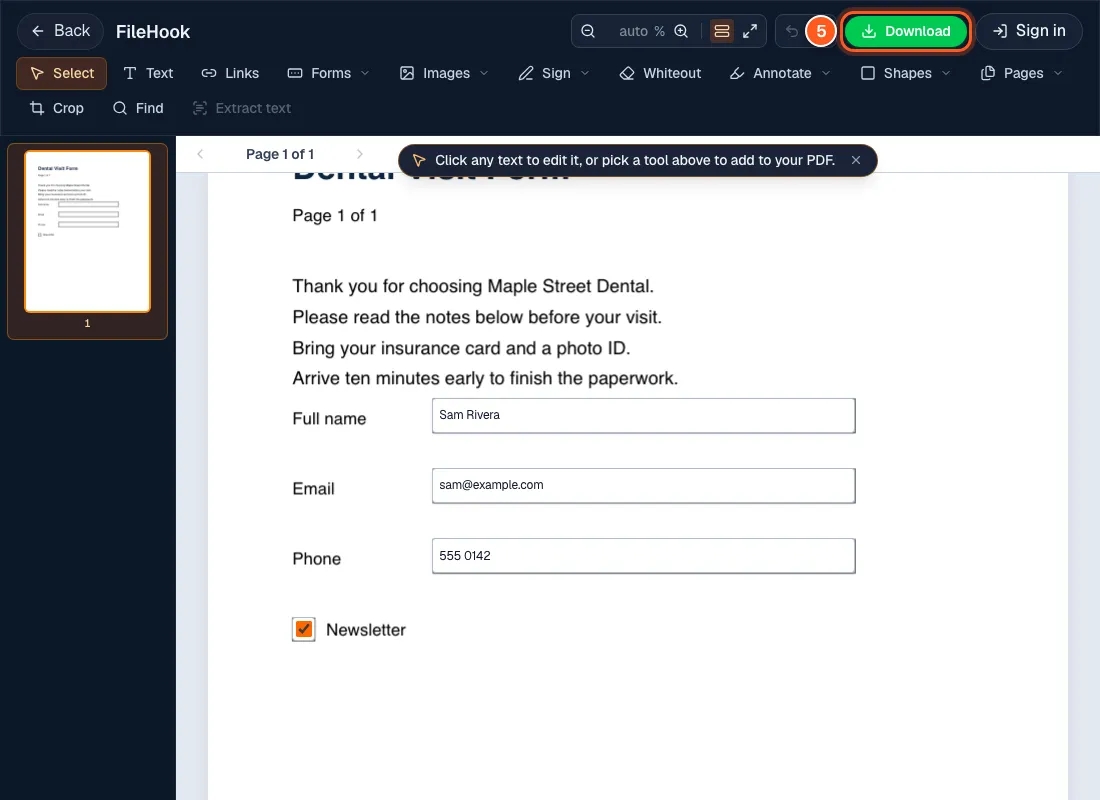This screenshot has height=800, width=1100.
Task: Dismiss the editing hint tooltip
Action: tap(856, 161)
